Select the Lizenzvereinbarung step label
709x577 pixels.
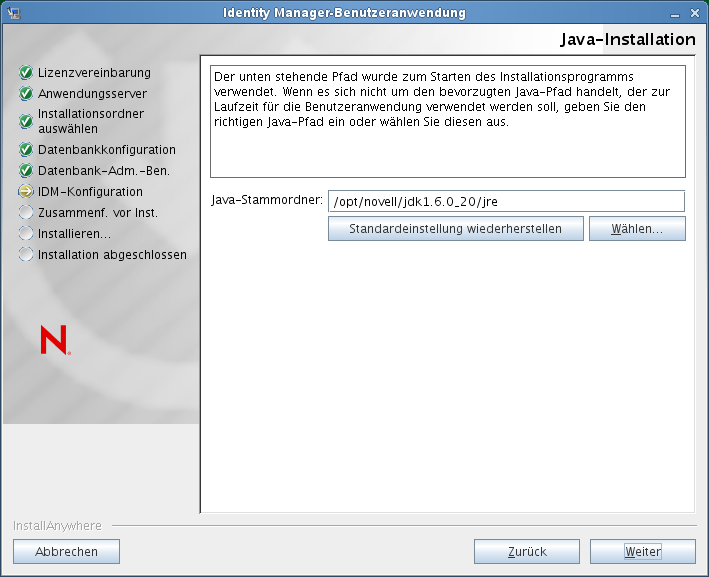94,72
